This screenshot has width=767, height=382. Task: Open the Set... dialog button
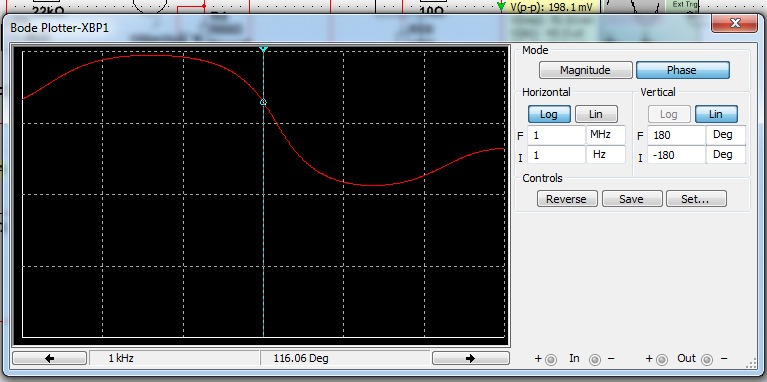[696, 199]
